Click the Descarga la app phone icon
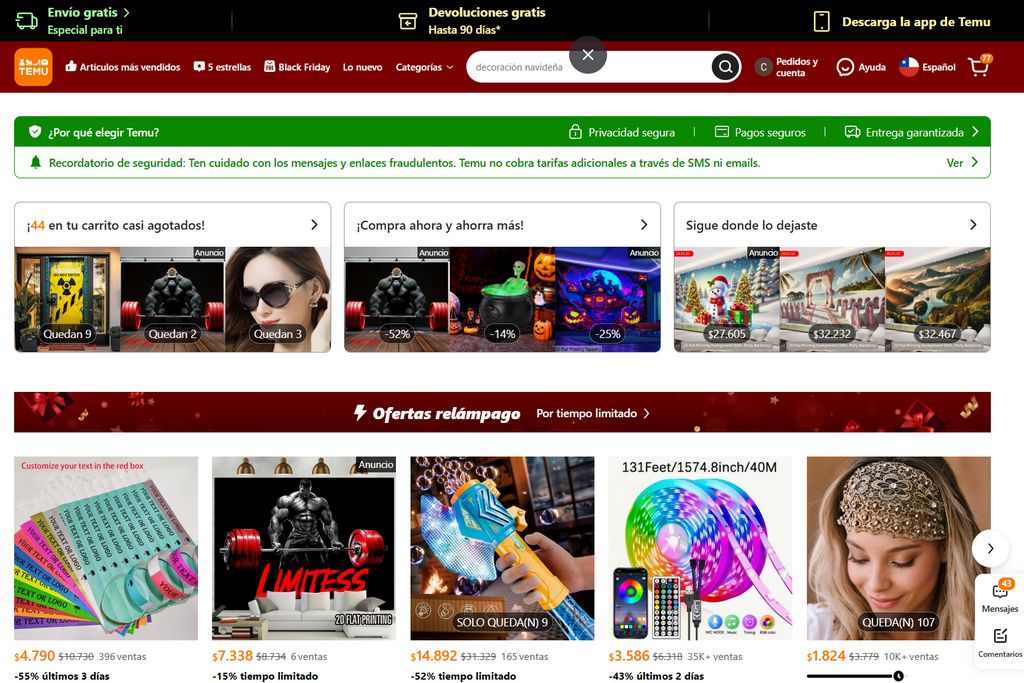Image resolution: width=1024 pixels, height=683 pixels. (x=822, y=21)
